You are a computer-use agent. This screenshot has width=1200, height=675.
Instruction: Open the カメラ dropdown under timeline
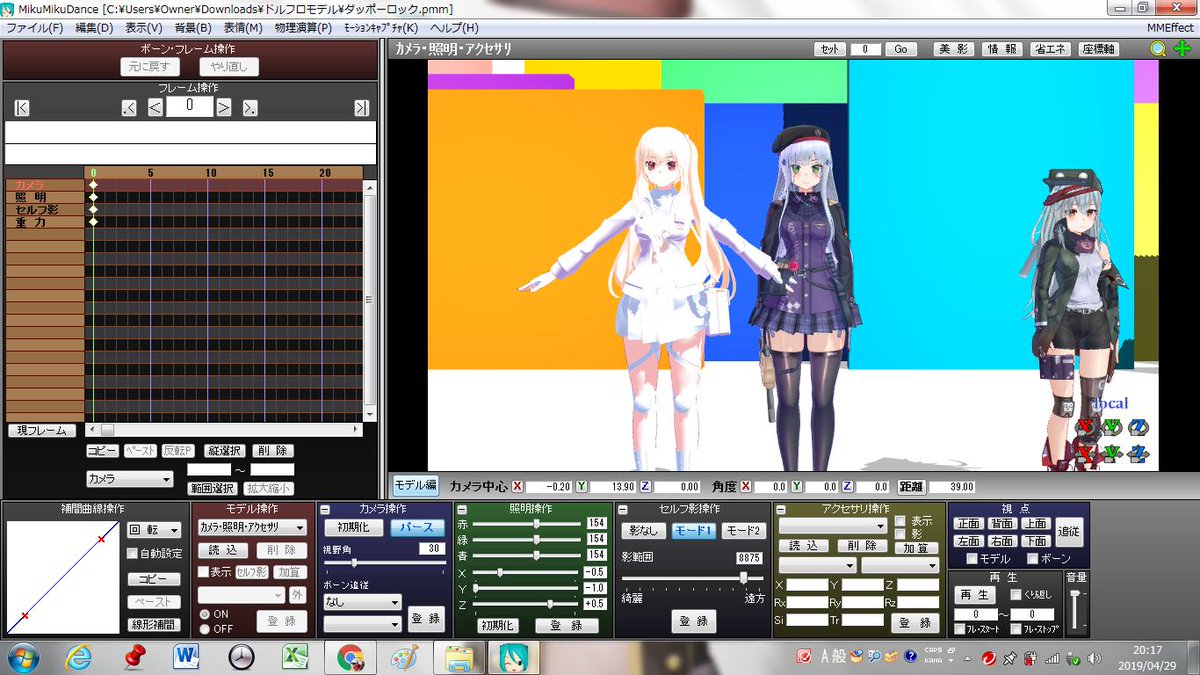(x=130, y=479)
